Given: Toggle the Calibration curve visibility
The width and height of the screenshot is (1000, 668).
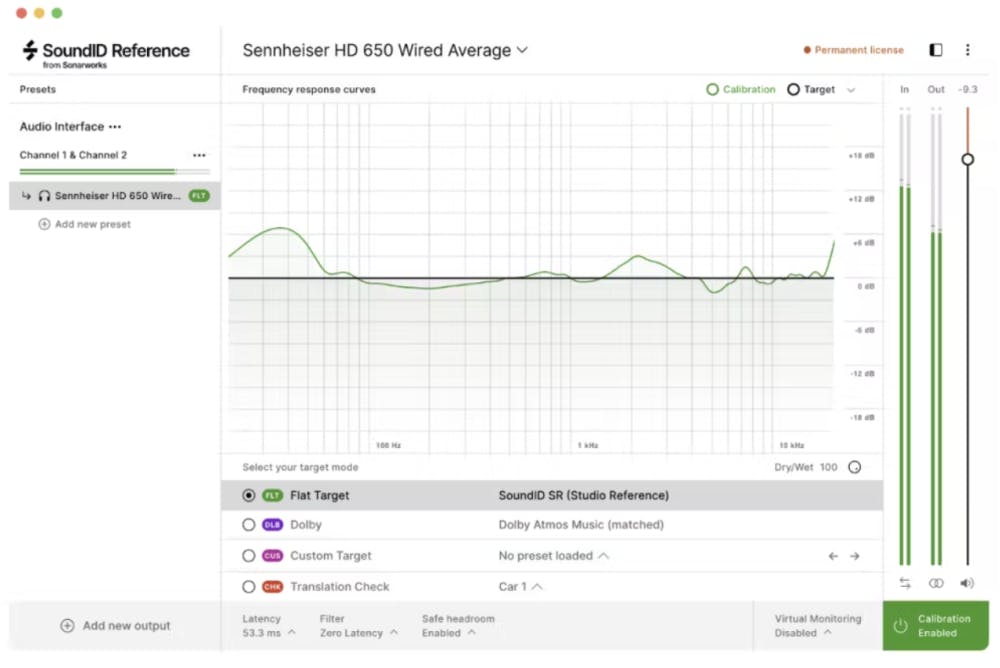Looking at the screenshot, I should (x=741, y=90).
